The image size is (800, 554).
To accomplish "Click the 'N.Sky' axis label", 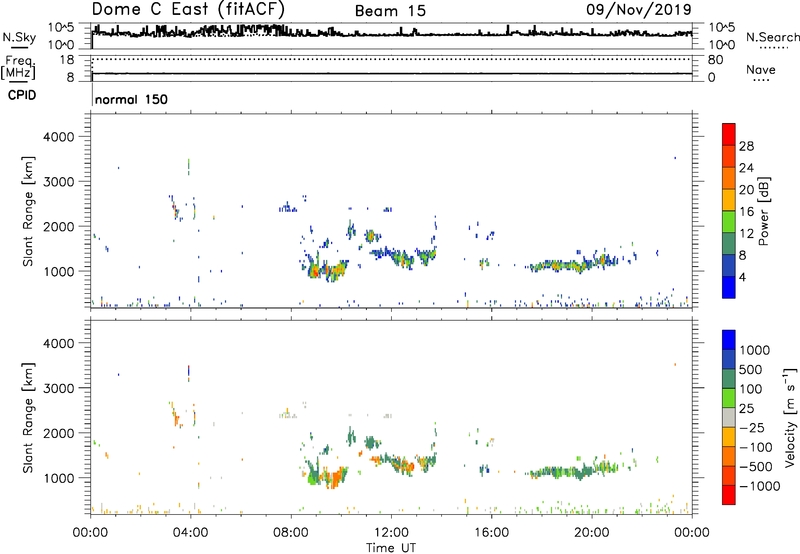I will point(19,38).
